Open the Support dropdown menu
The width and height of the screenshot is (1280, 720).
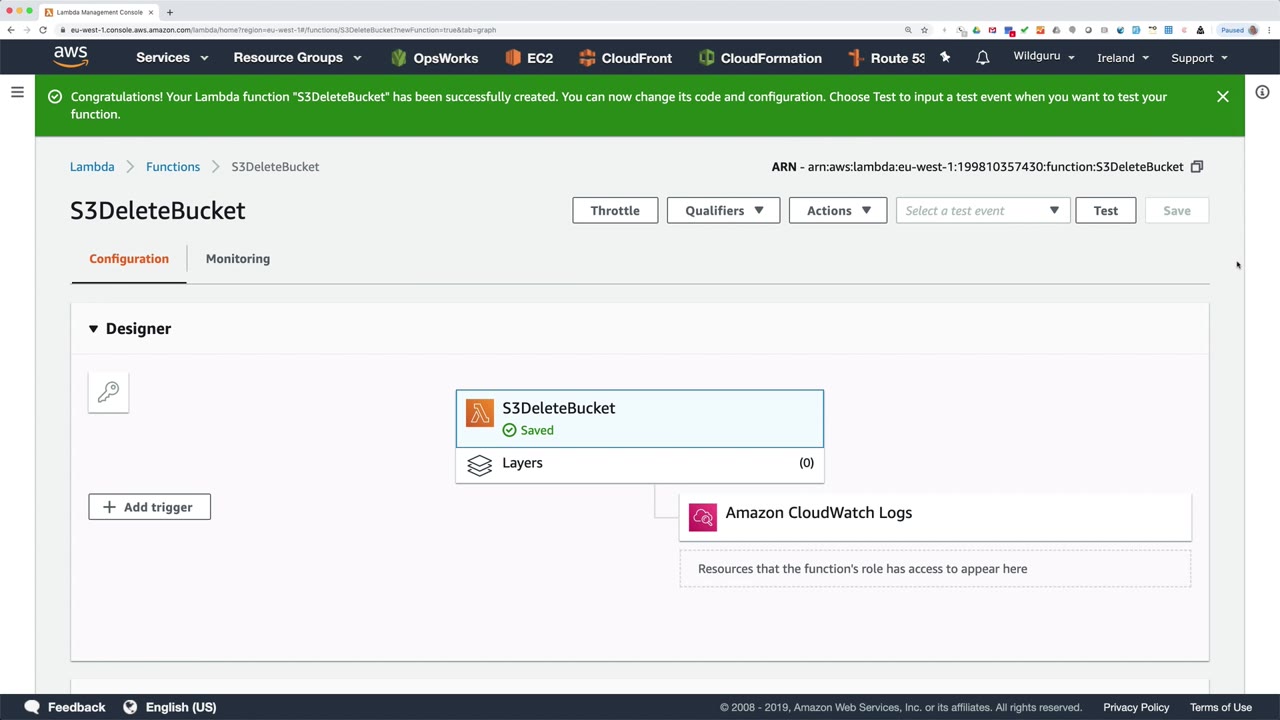[1199, 58]
